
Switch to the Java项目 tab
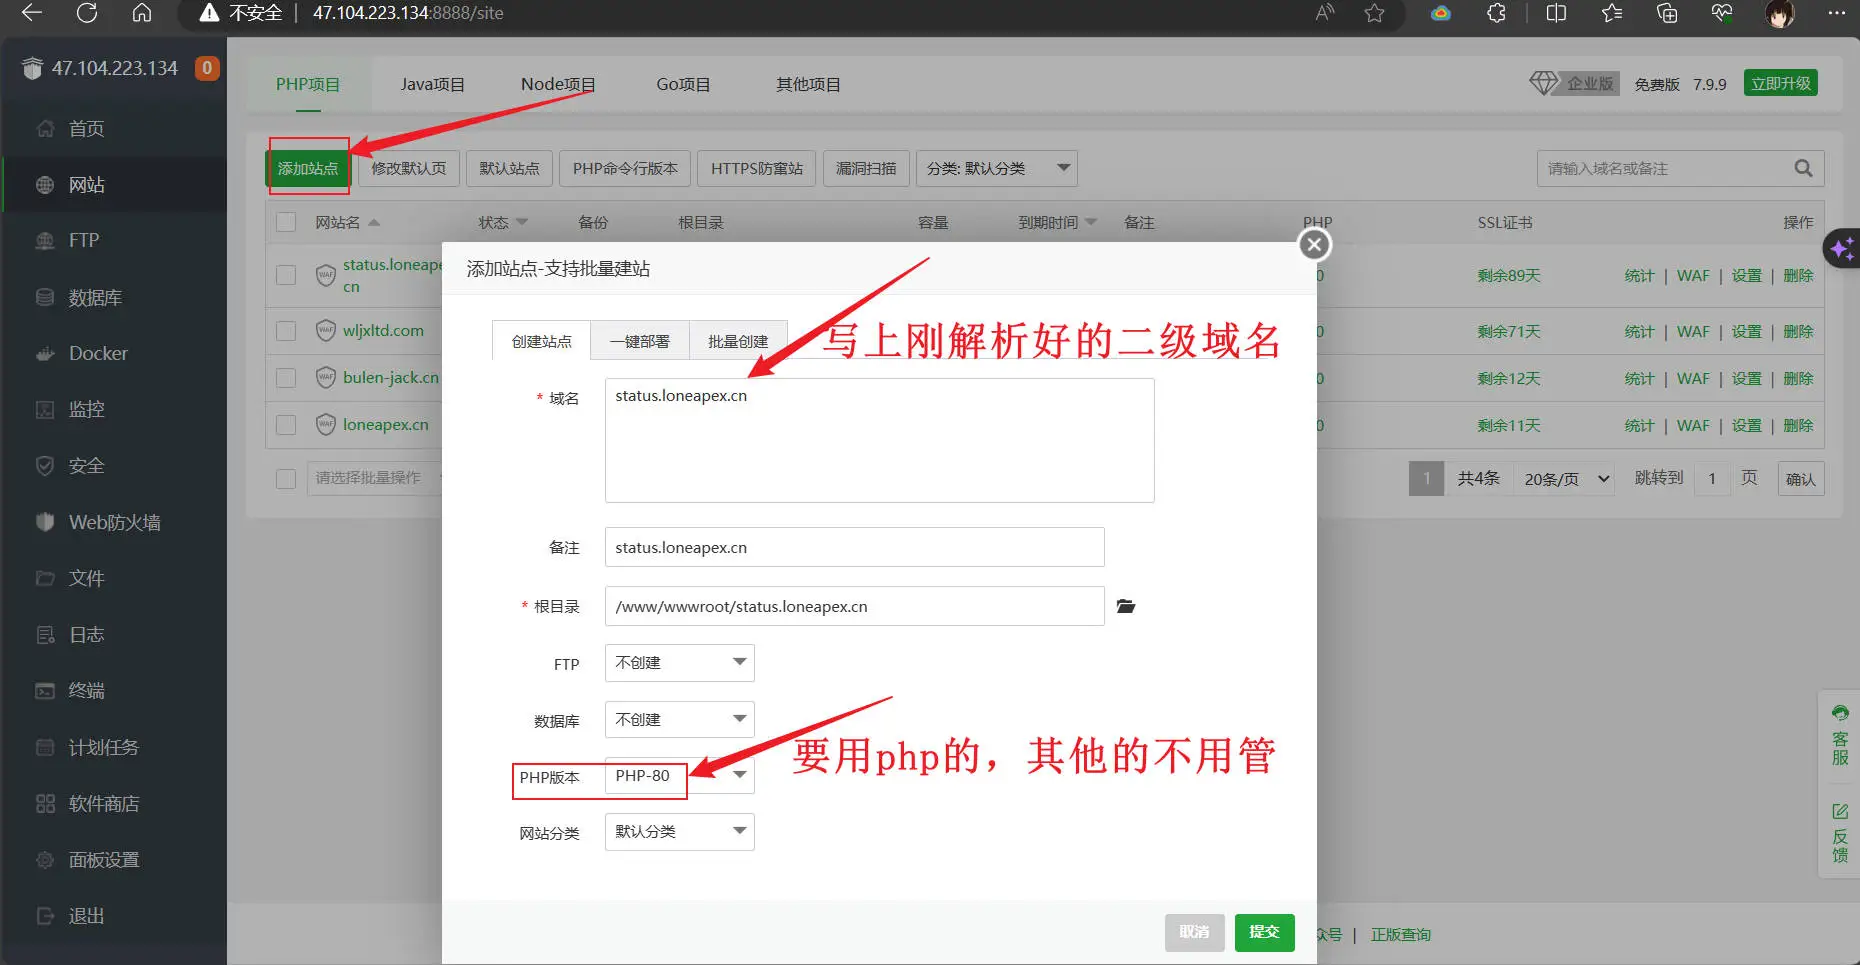(x=432, y=84)
